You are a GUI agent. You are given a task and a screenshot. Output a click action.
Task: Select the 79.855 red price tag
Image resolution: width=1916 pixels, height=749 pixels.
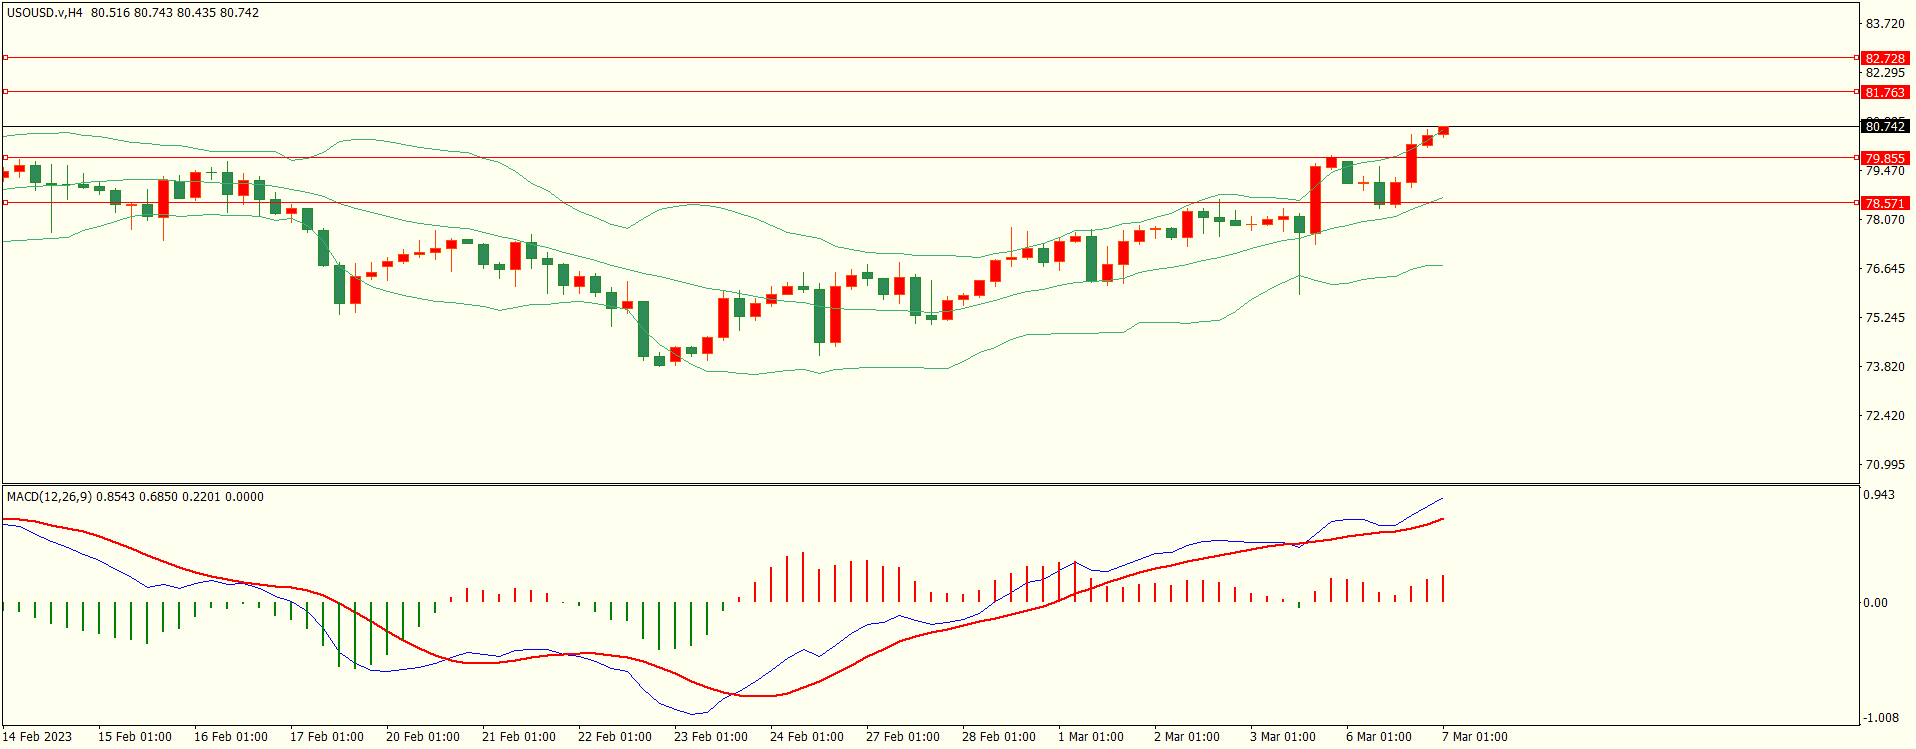(1885, 158)
